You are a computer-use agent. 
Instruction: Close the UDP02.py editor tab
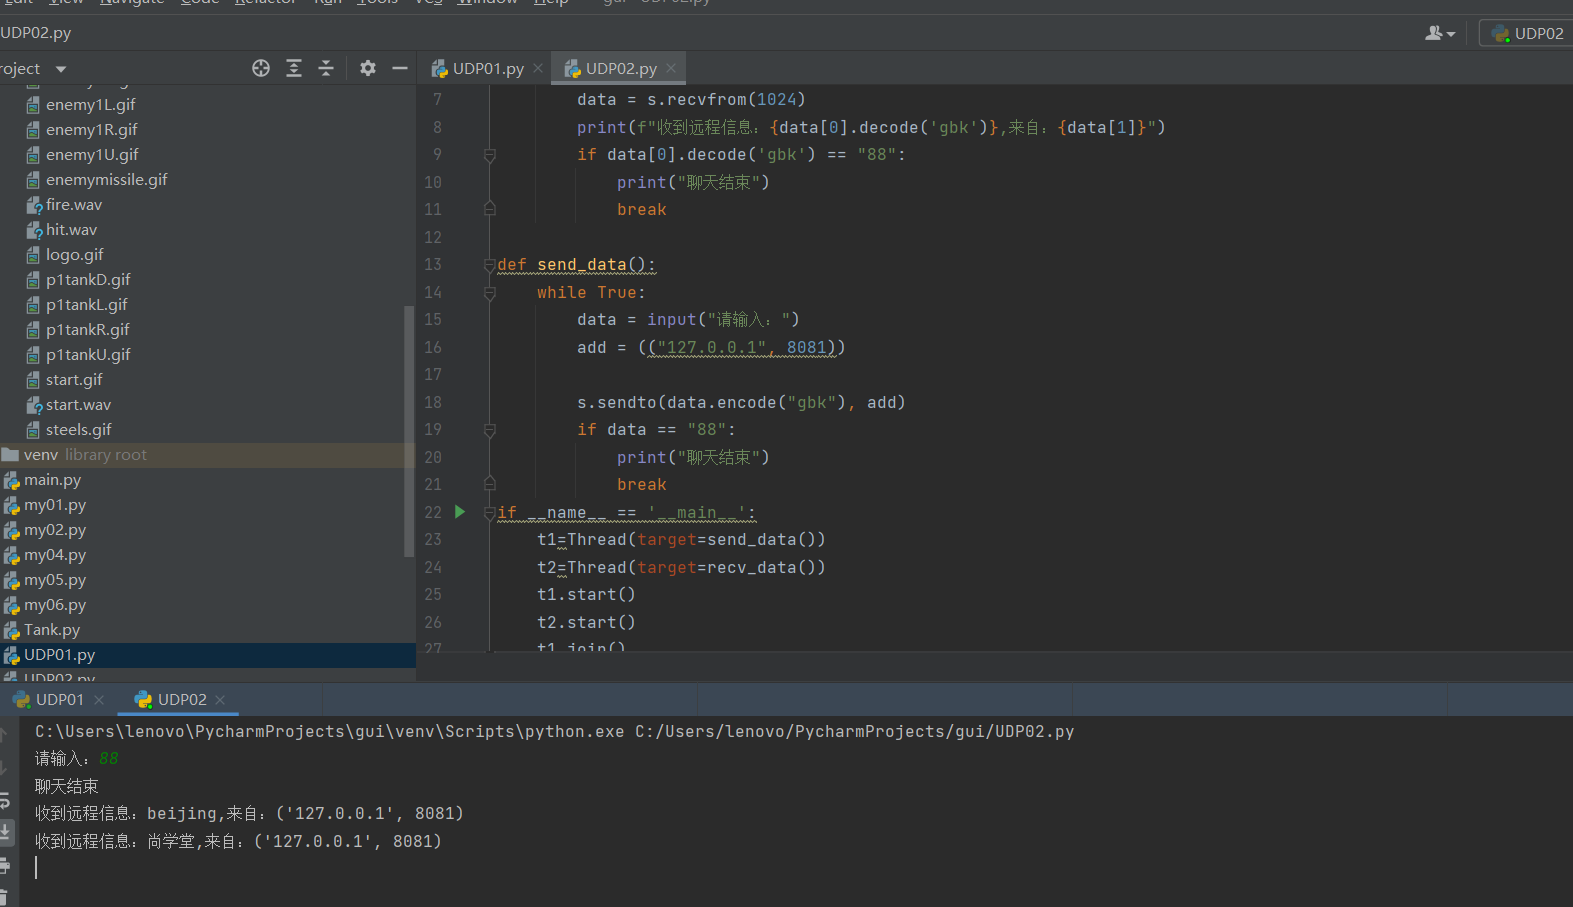pos(671,68)
